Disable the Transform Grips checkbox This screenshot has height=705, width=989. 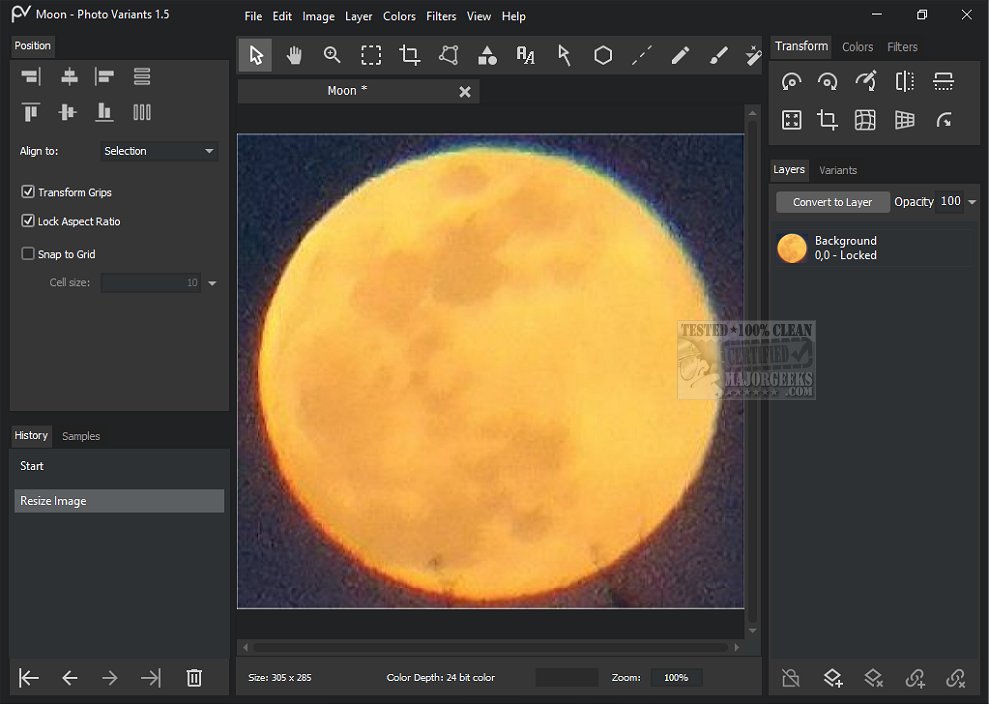pos(28,192)
